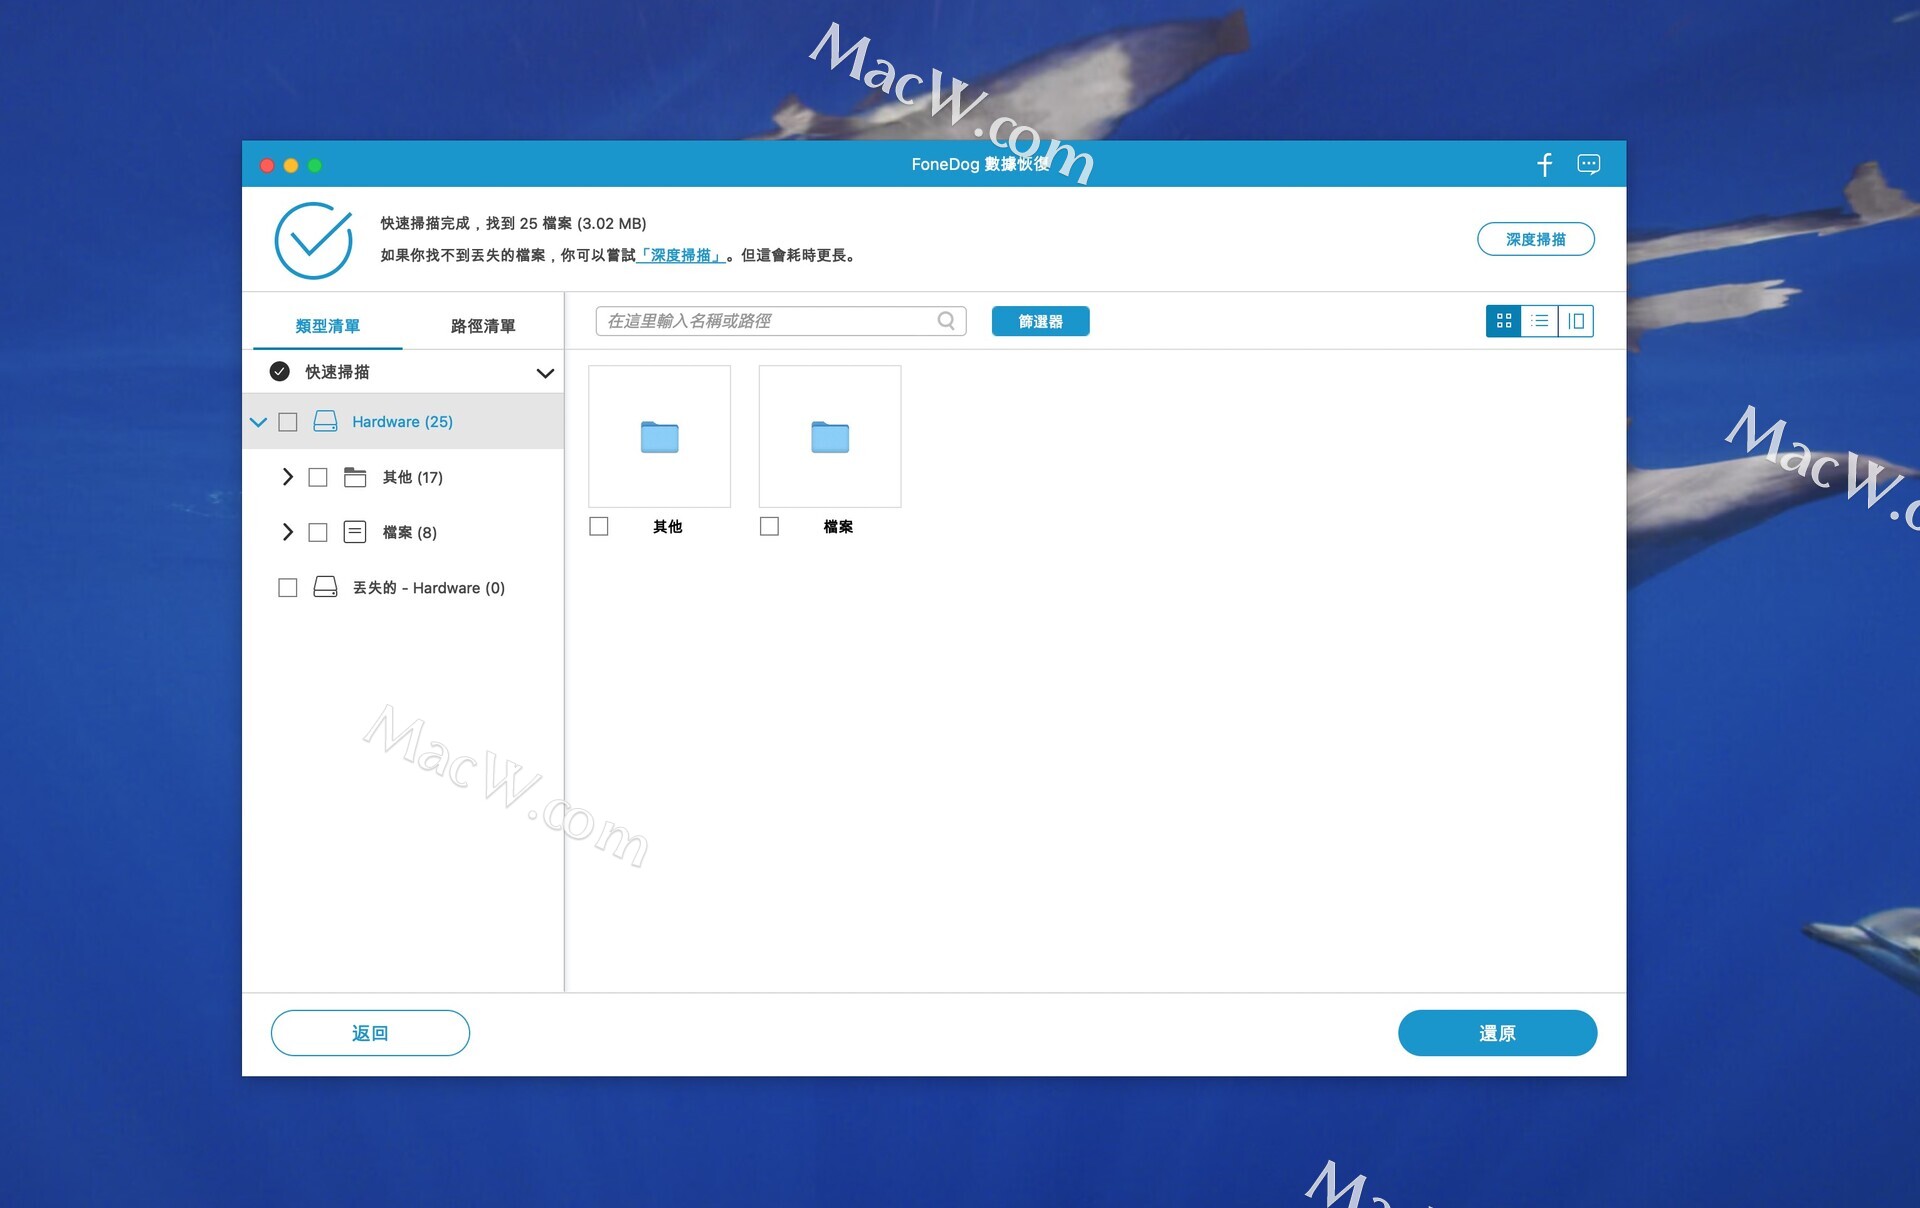Viewport: 1920px width, 1208px height.
Task: Switch to list view layout
Action: (1540, 321)
